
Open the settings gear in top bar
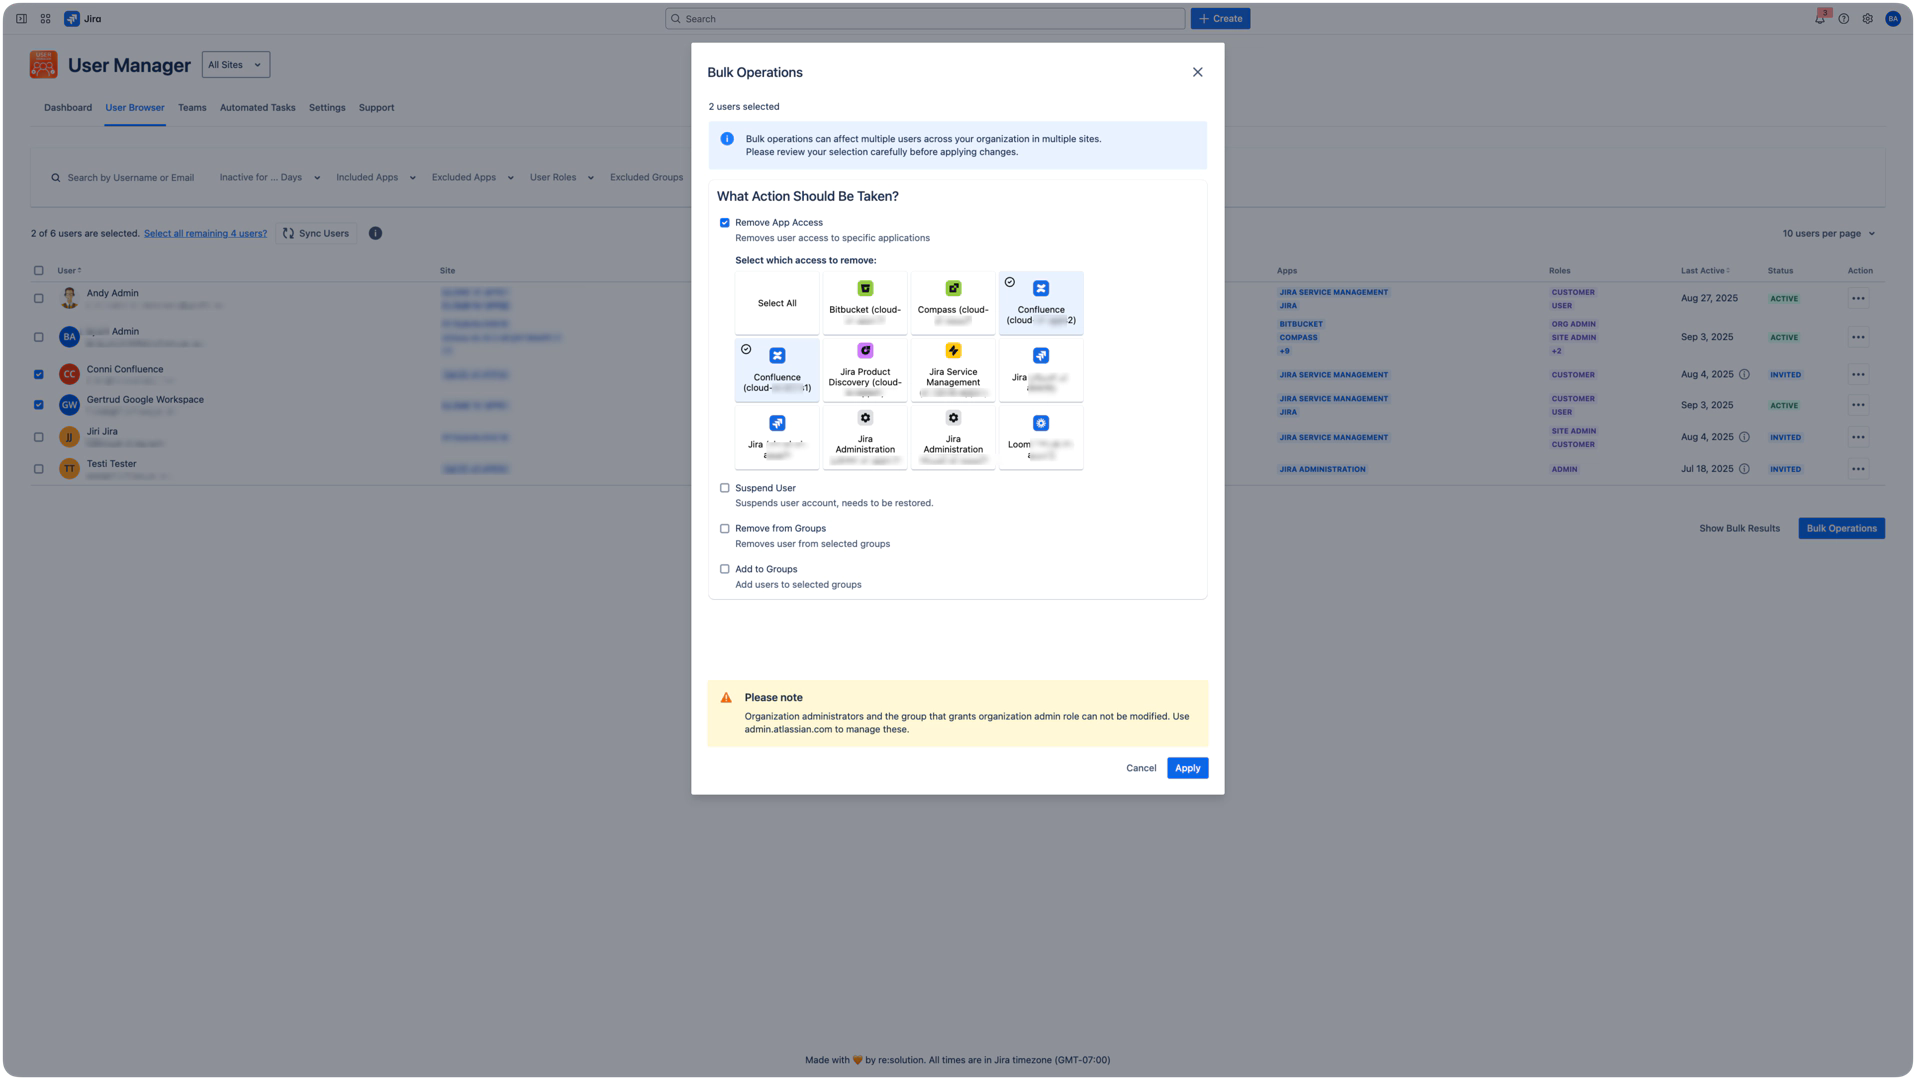coord(1868,19)
